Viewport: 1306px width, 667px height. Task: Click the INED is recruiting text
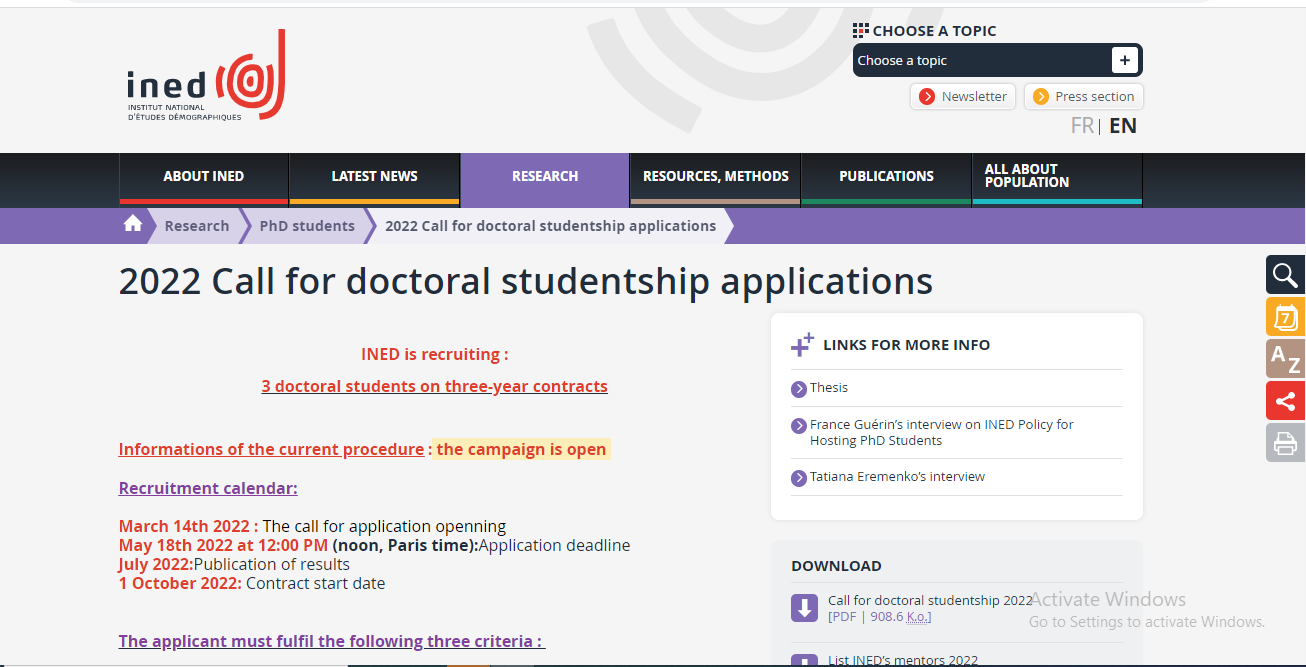point(435,354)
